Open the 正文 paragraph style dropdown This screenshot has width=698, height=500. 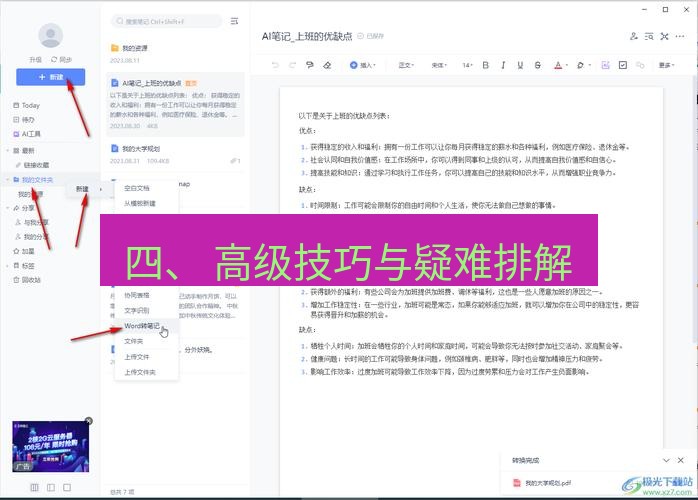[406, 65]
